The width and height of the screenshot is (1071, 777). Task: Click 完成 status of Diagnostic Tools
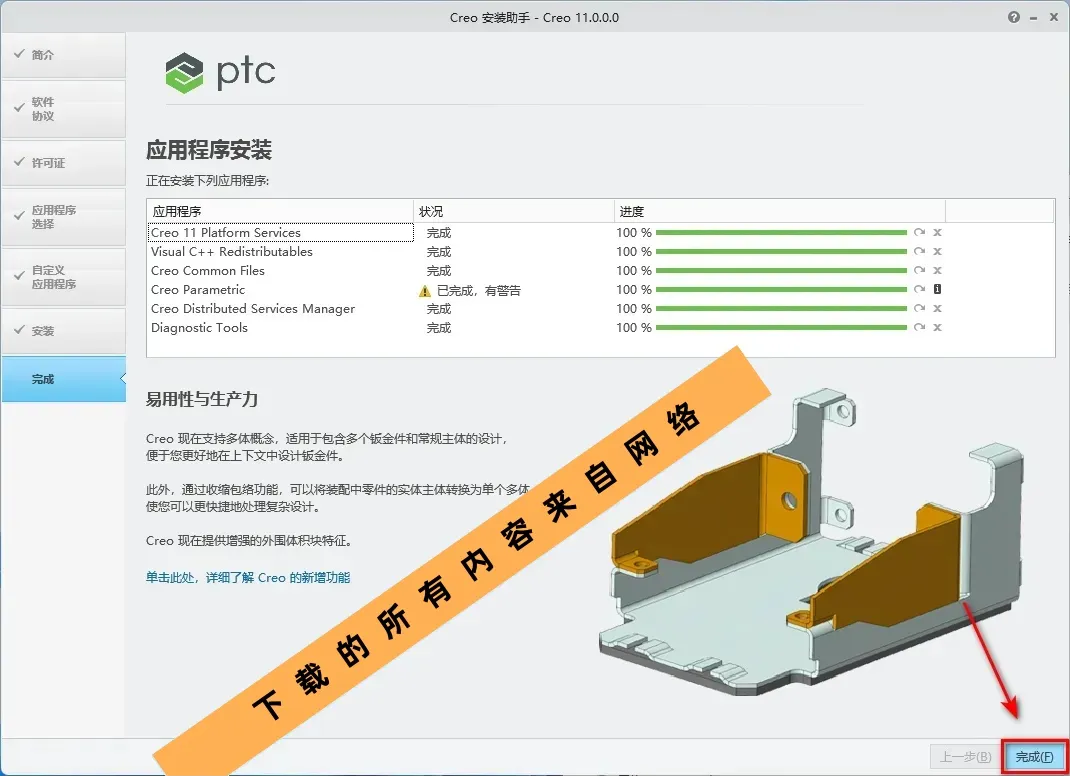point(439,328)
